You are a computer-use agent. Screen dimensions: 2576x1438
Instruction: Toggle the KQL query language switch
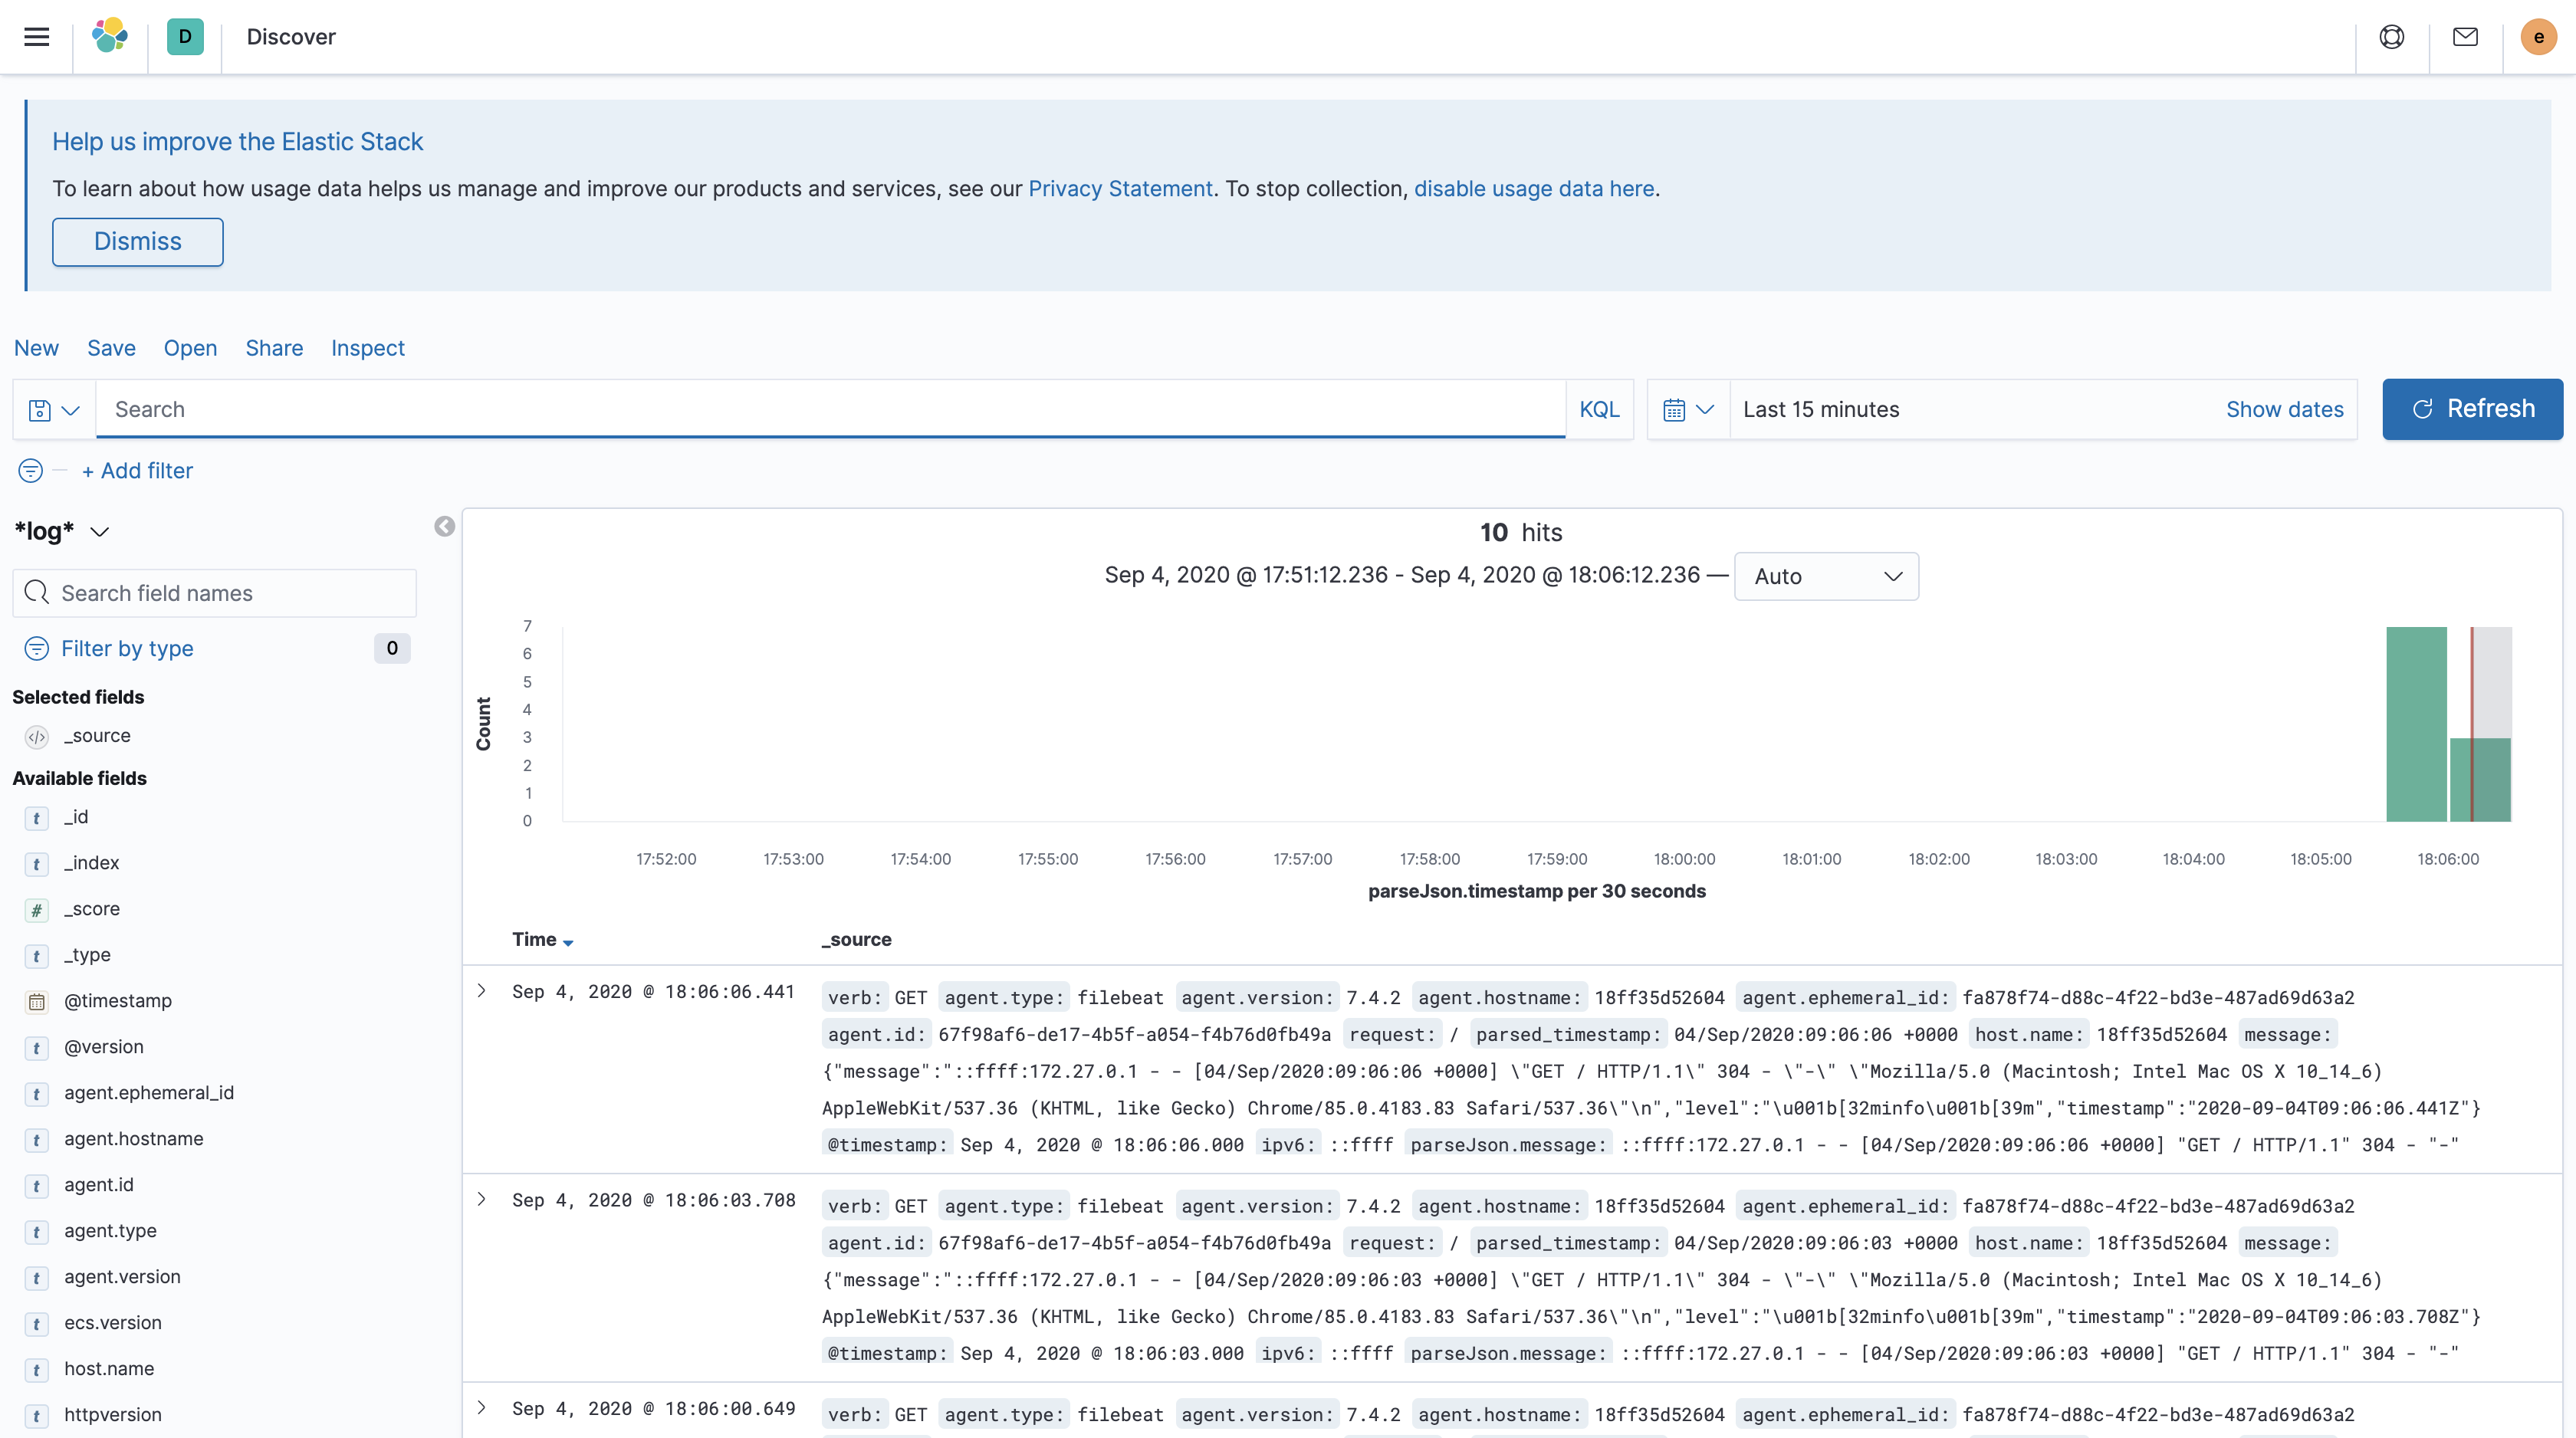(x=1599, y=409)
